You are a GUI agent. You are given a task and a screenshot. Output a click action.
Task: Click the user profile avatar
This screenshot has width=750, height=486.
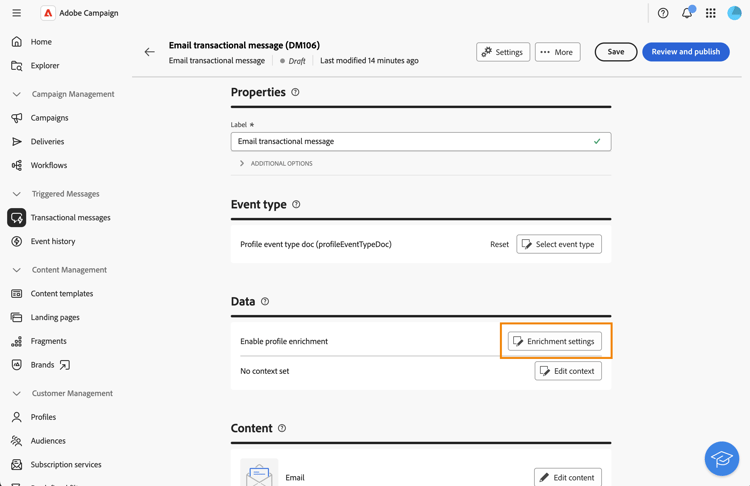pos(735,13)
